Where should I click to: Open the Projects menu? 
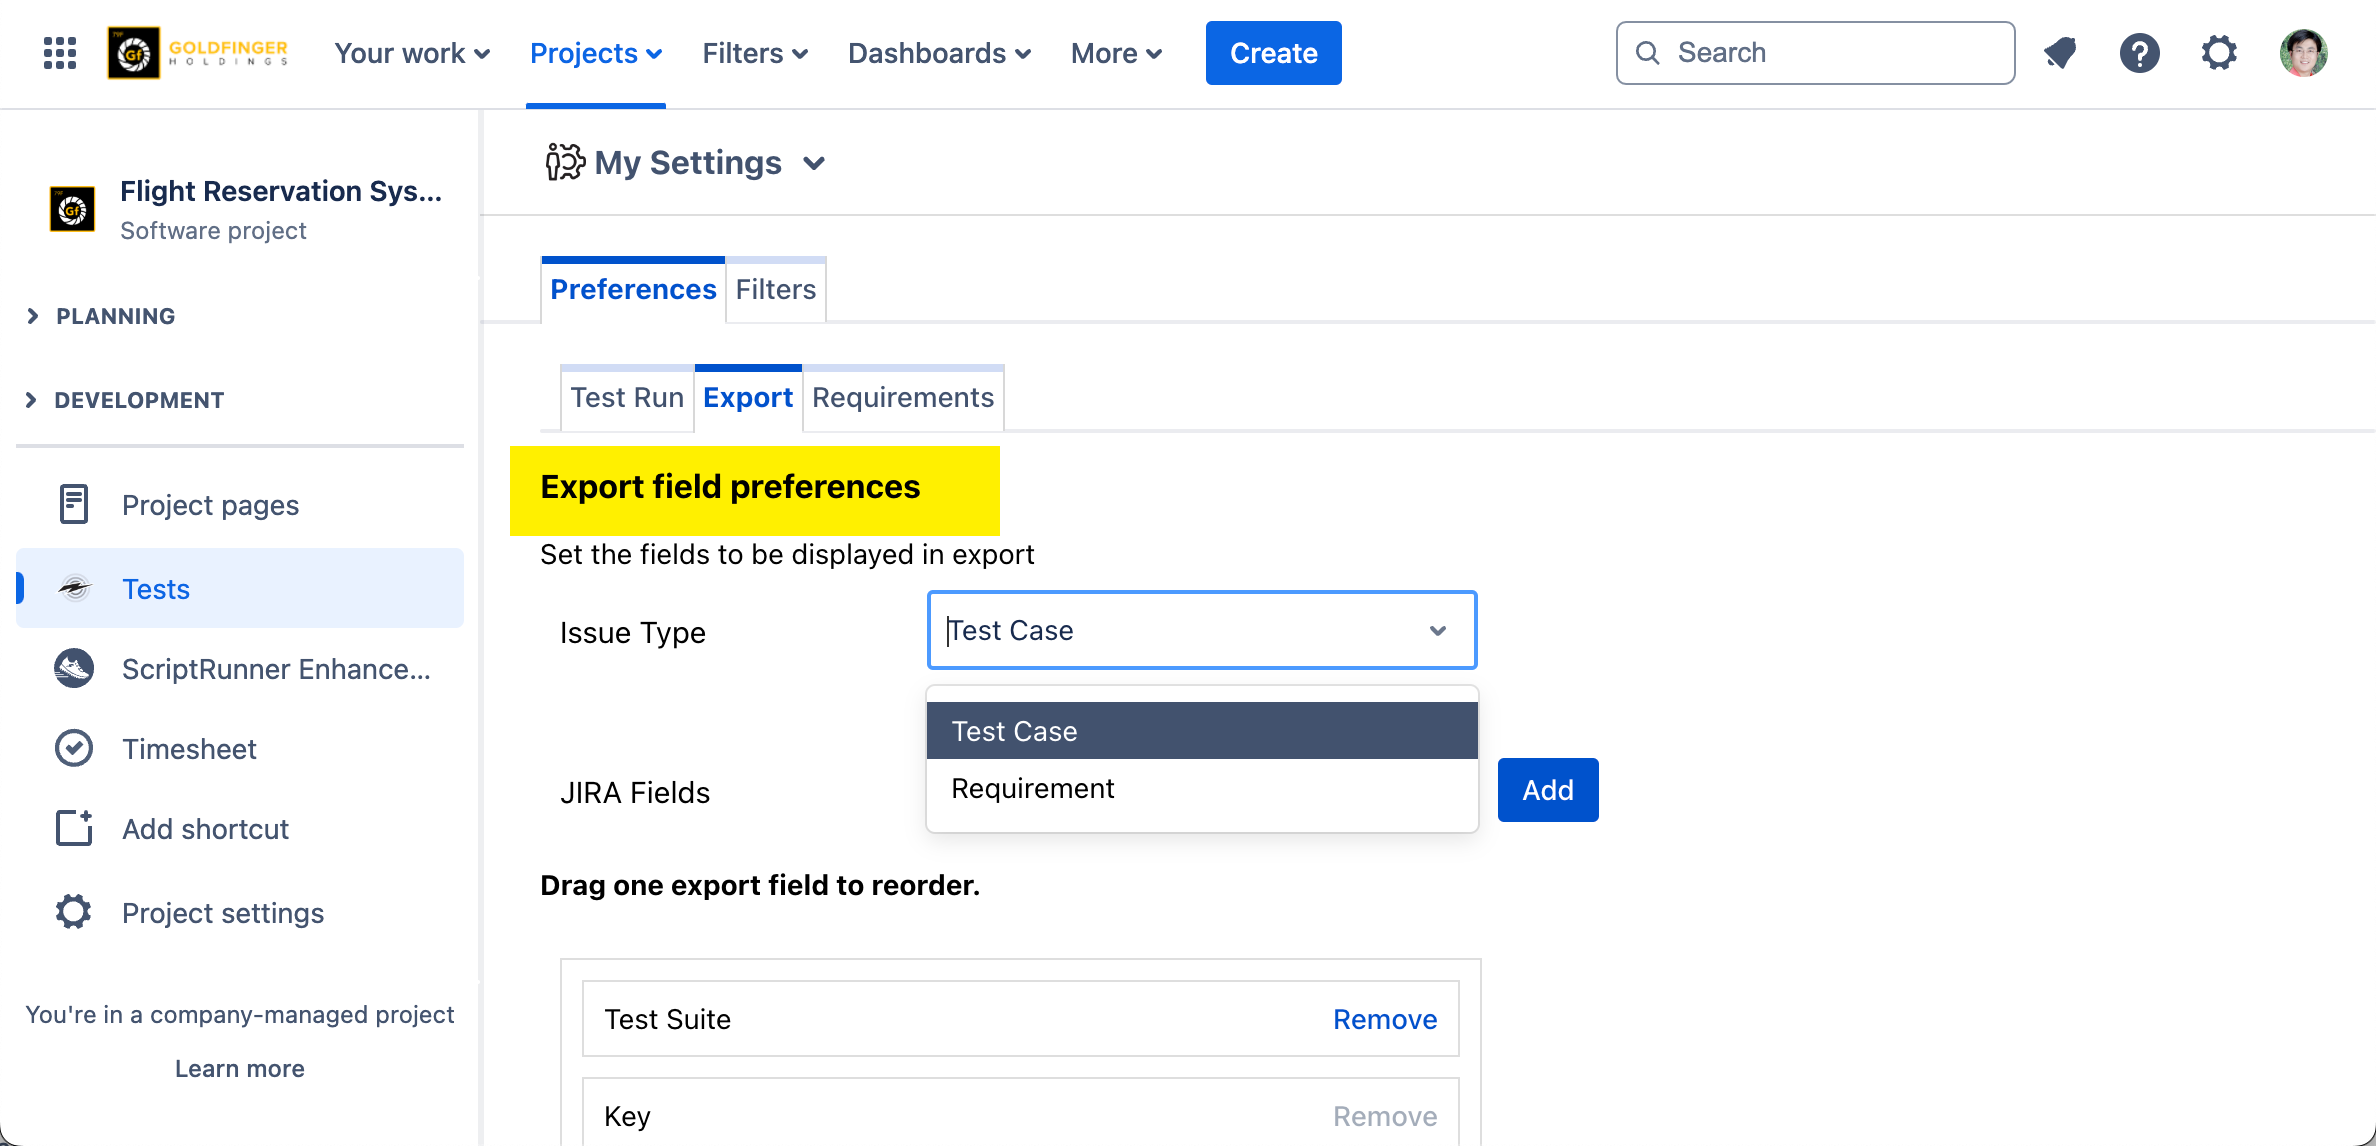[595, 53]
